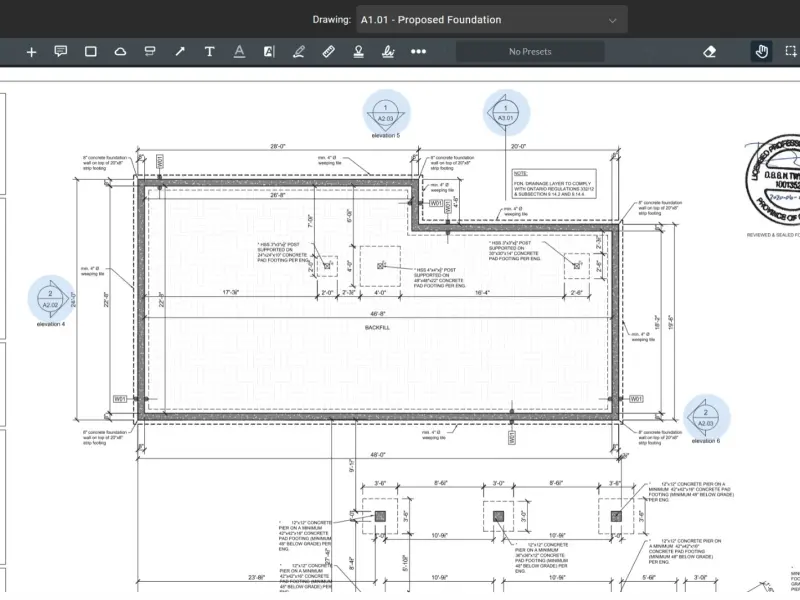Select the rectangle shape tool
The image size is (800, 600).
(x=91, y=52)
